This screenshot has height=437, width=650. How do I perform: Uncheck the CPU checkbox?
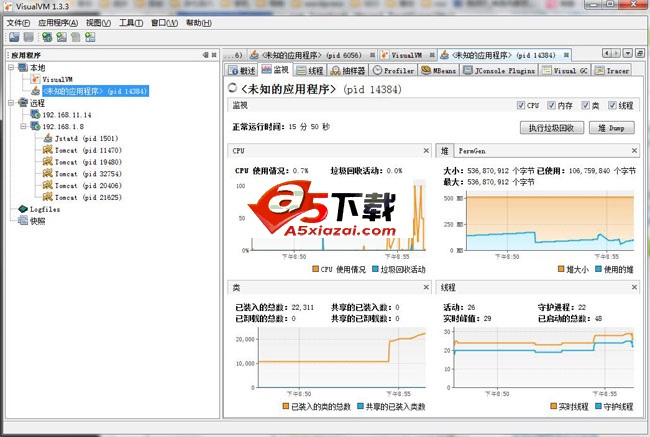point(521,105)
